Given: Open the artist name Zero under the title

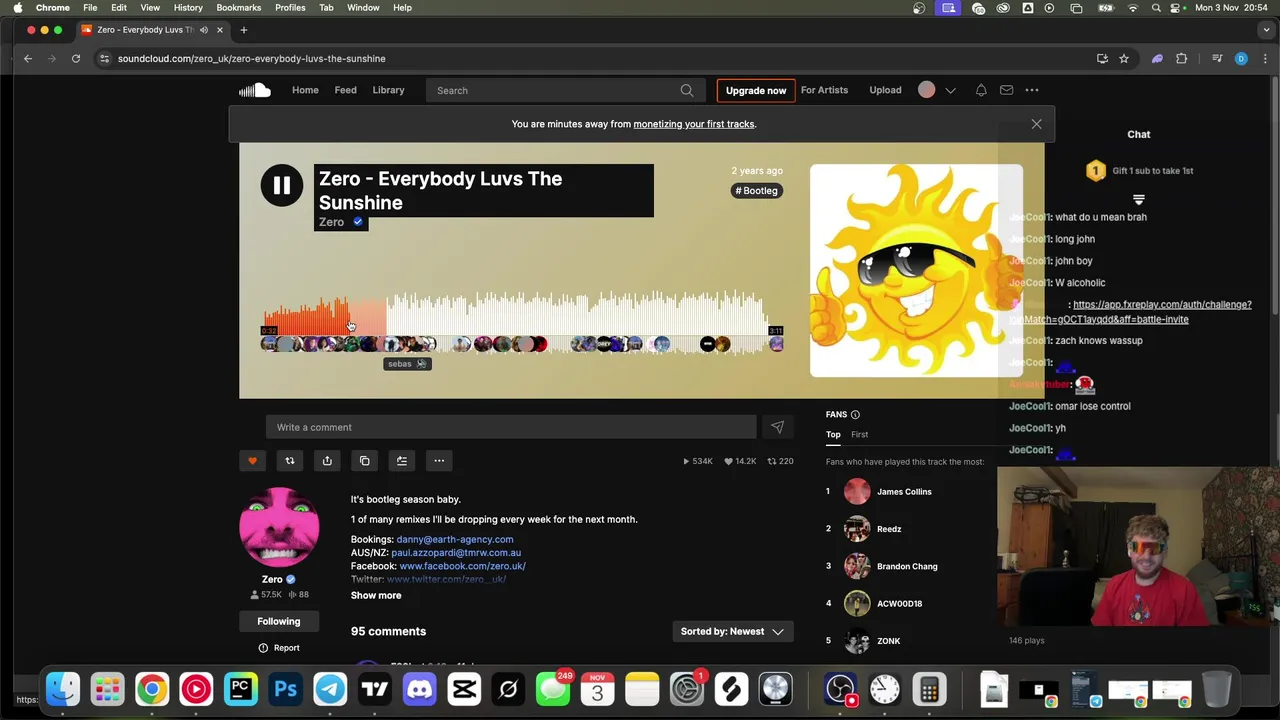Looking at the screenshot, I should [x=331, y=222].
